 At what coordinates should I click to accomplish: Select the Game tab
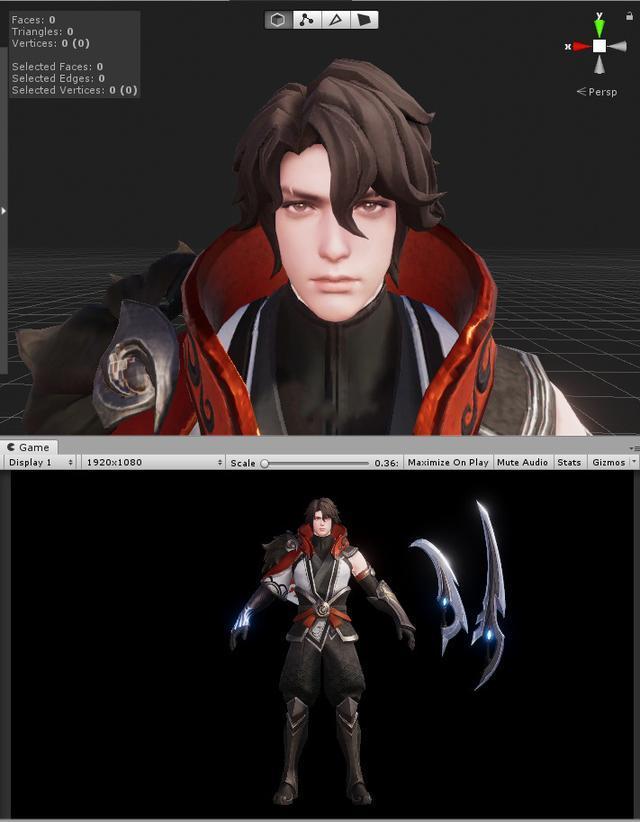(28, 447)
